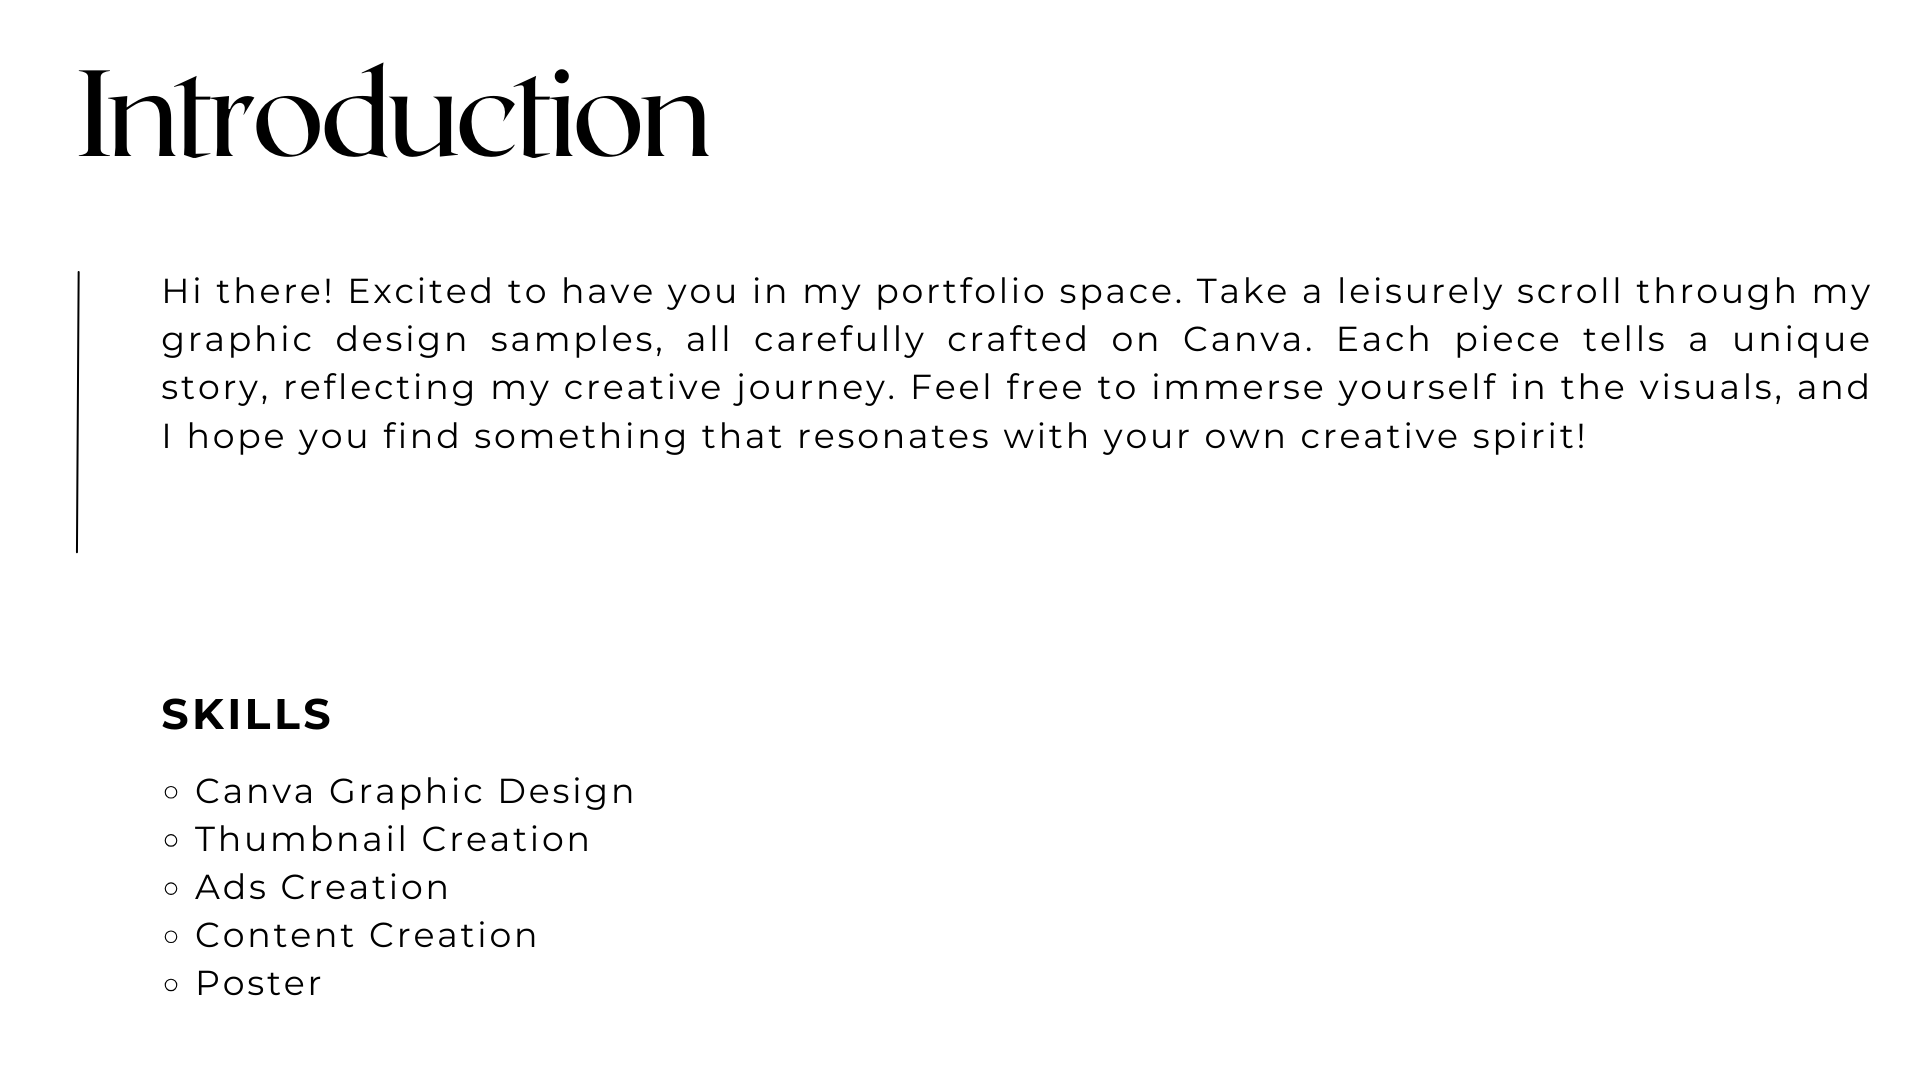Click the phrase "creative spirit!"

pyautogui.click(x=1443, y=437)
